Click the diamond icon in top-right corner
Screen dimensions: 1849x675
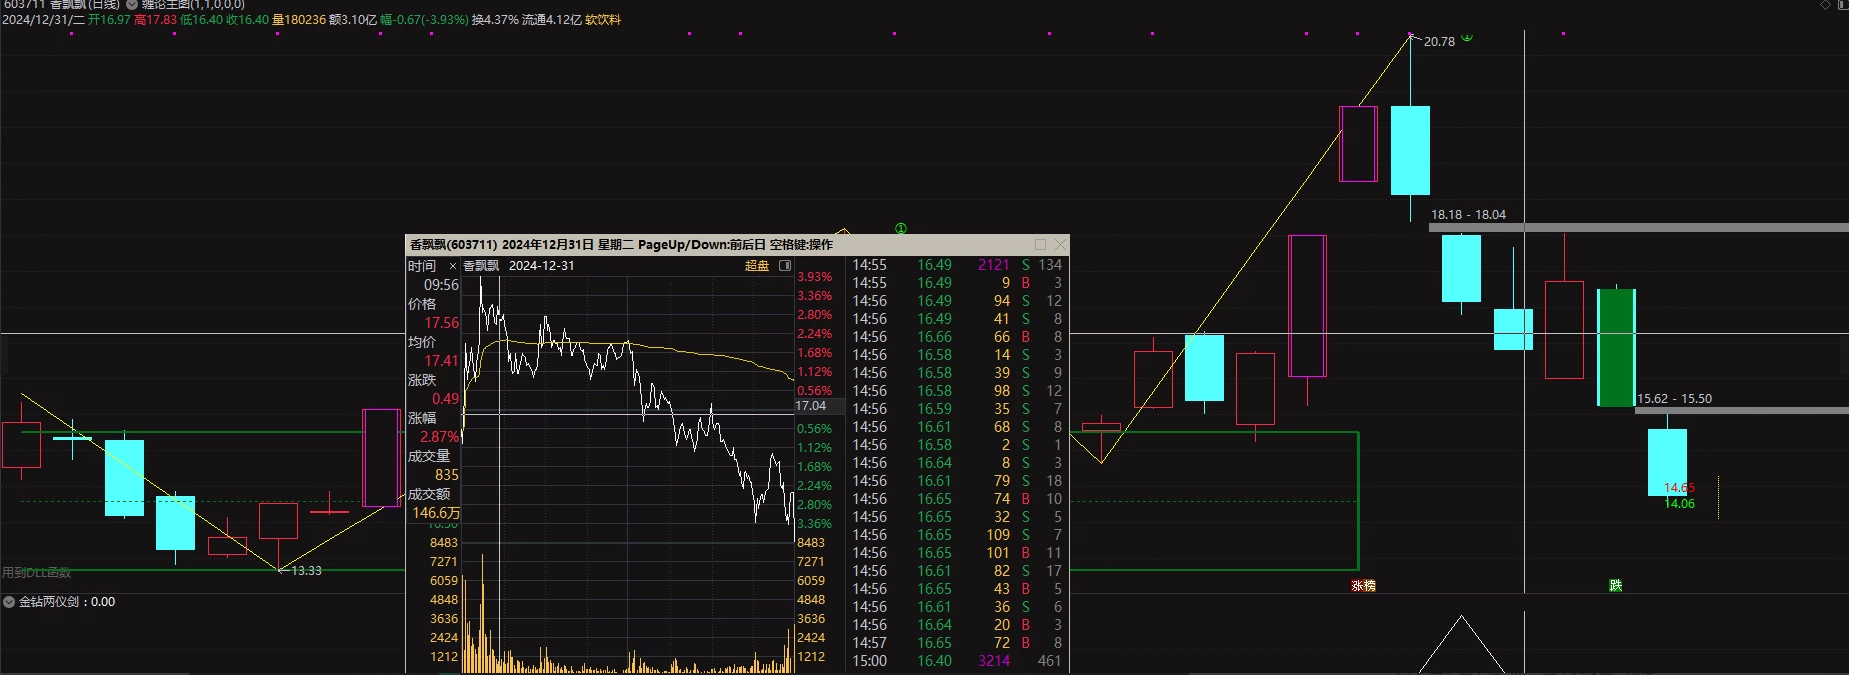click(1825, 5)
